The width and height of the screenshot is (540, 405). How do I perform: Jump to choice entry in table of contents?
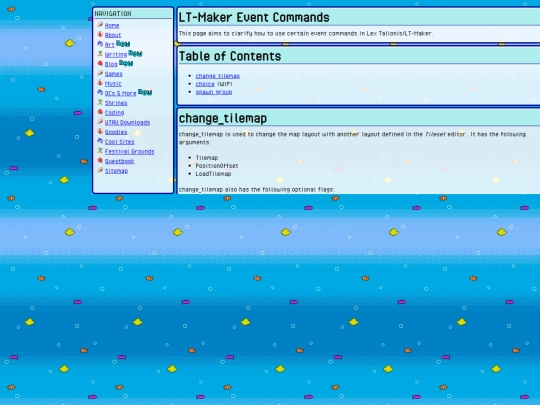[x=205, y=84]
